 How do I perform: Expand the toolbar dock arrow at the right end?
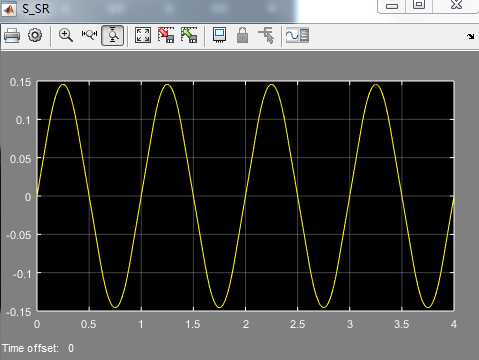coord(471,36)
